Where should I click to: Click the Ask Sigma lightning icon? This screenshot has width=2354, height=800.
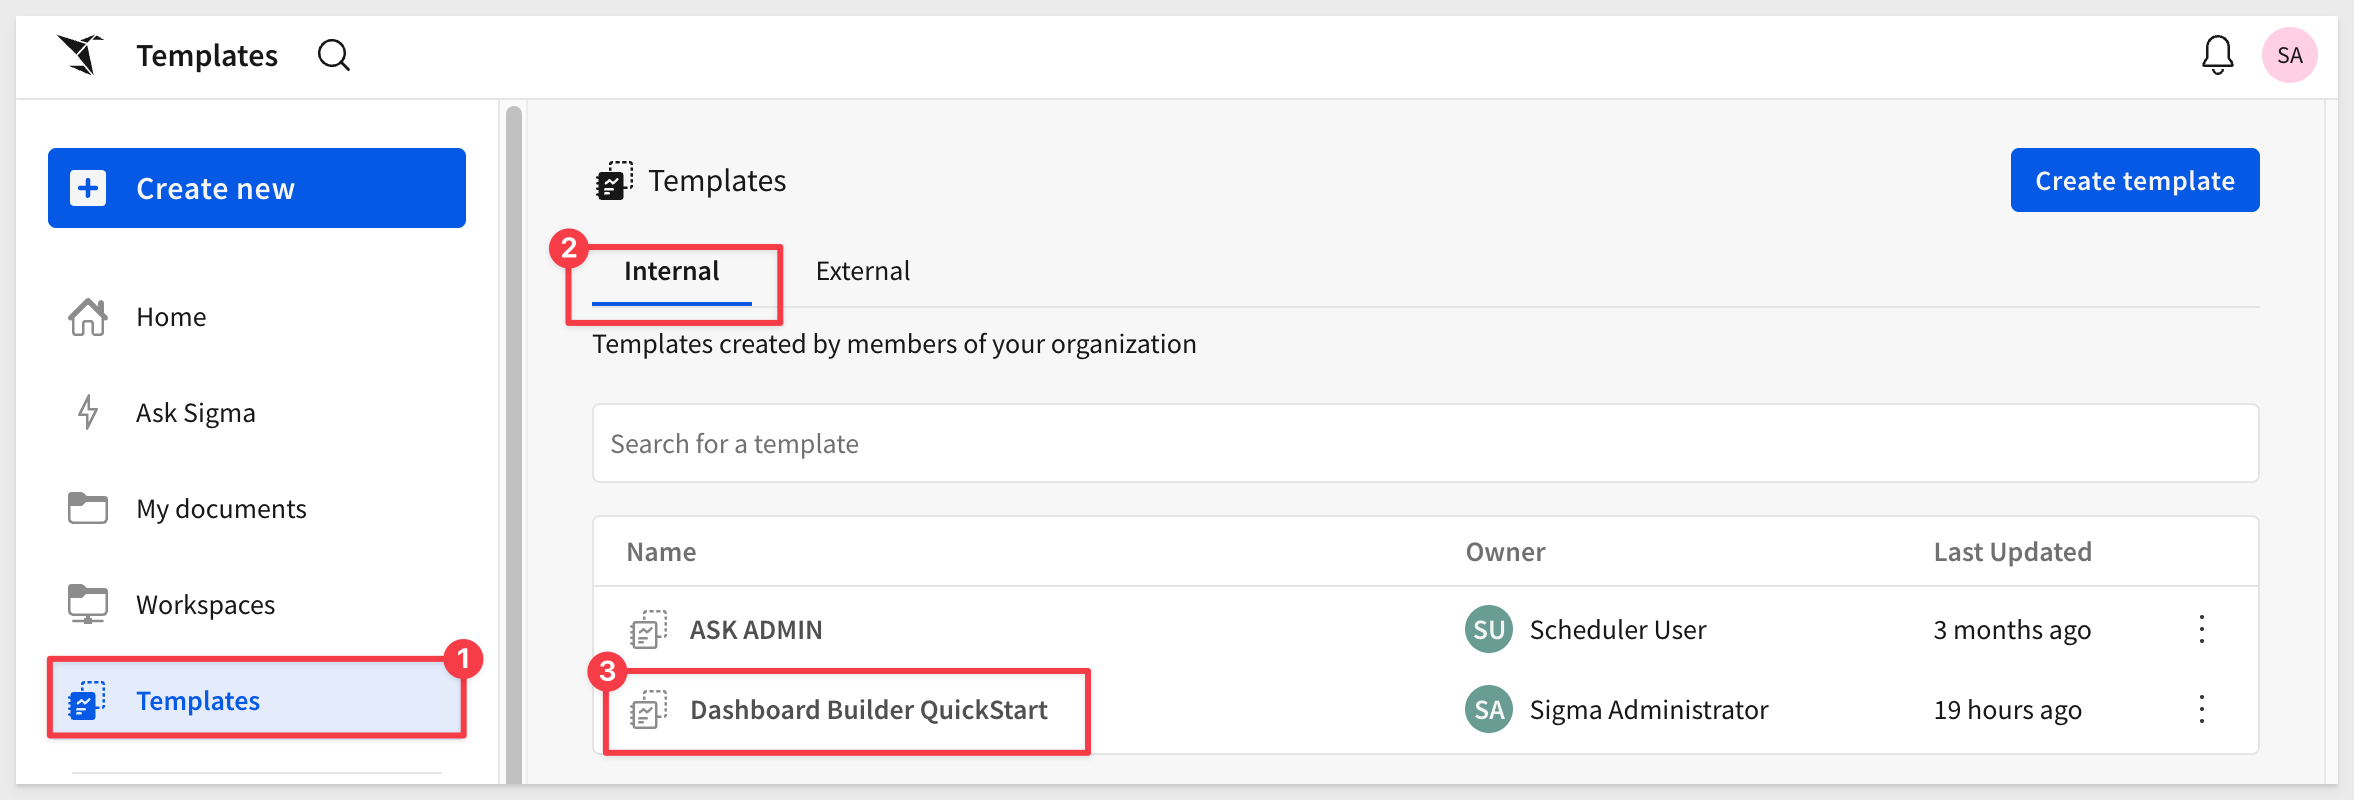point(88,412)
